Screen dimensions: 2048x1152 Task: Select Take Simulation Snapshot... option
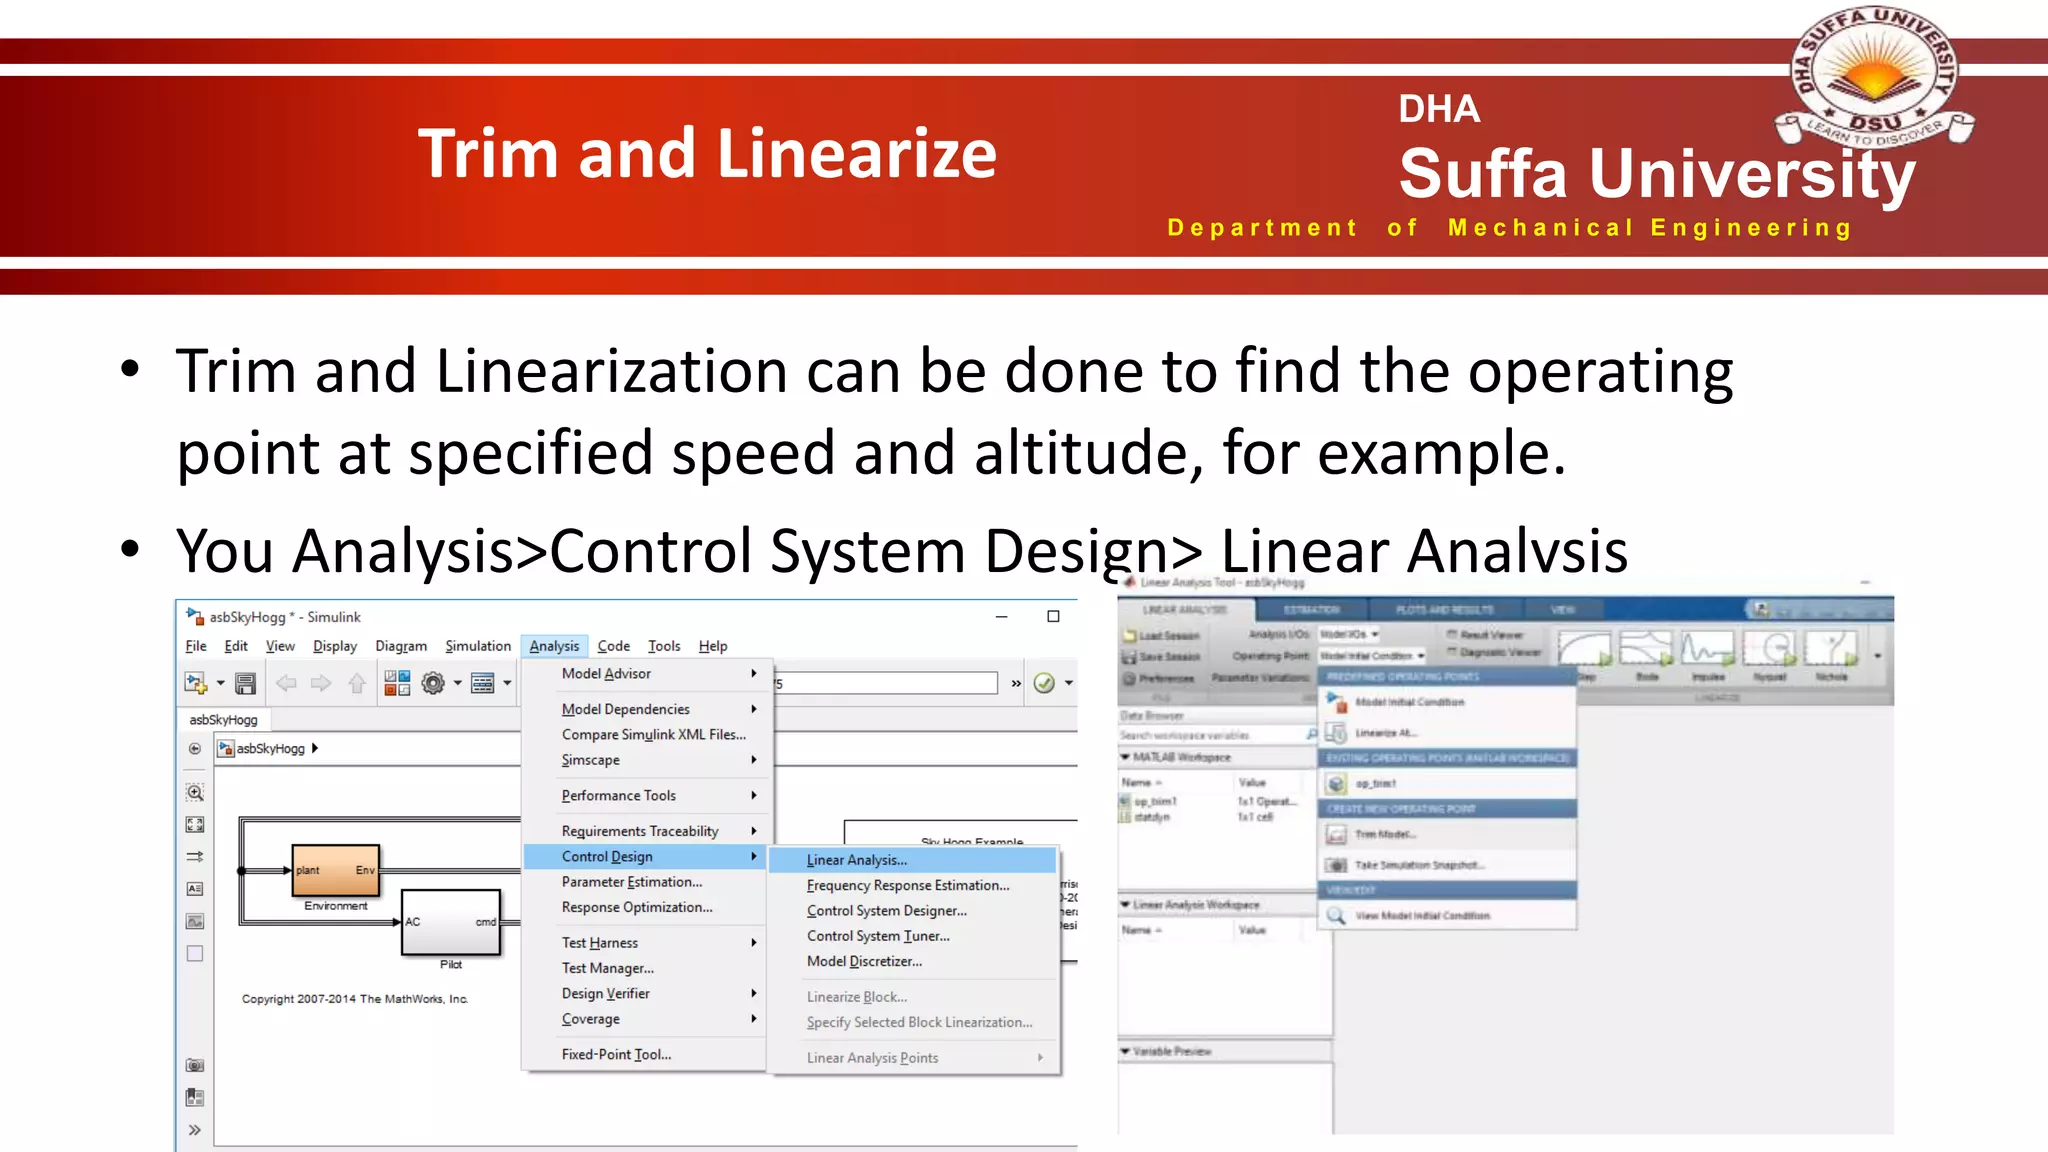[1447, 865]
